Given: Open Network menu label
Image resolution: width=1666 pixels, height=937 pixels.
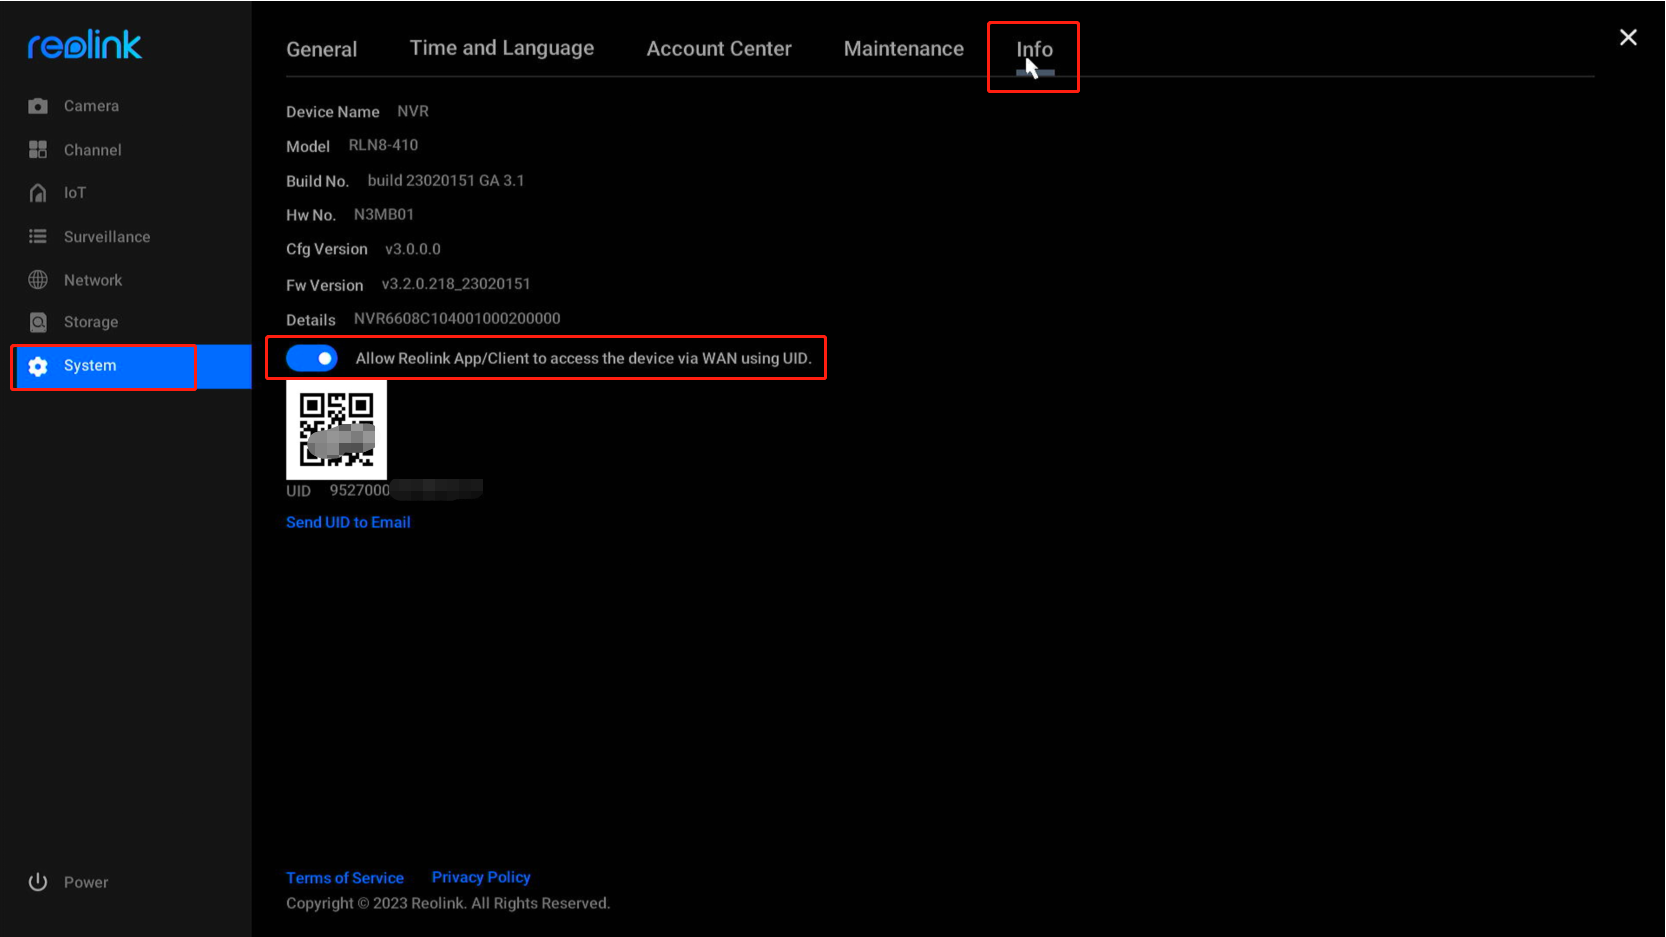Looking at the screenshot, I should (x=93, y=280).
